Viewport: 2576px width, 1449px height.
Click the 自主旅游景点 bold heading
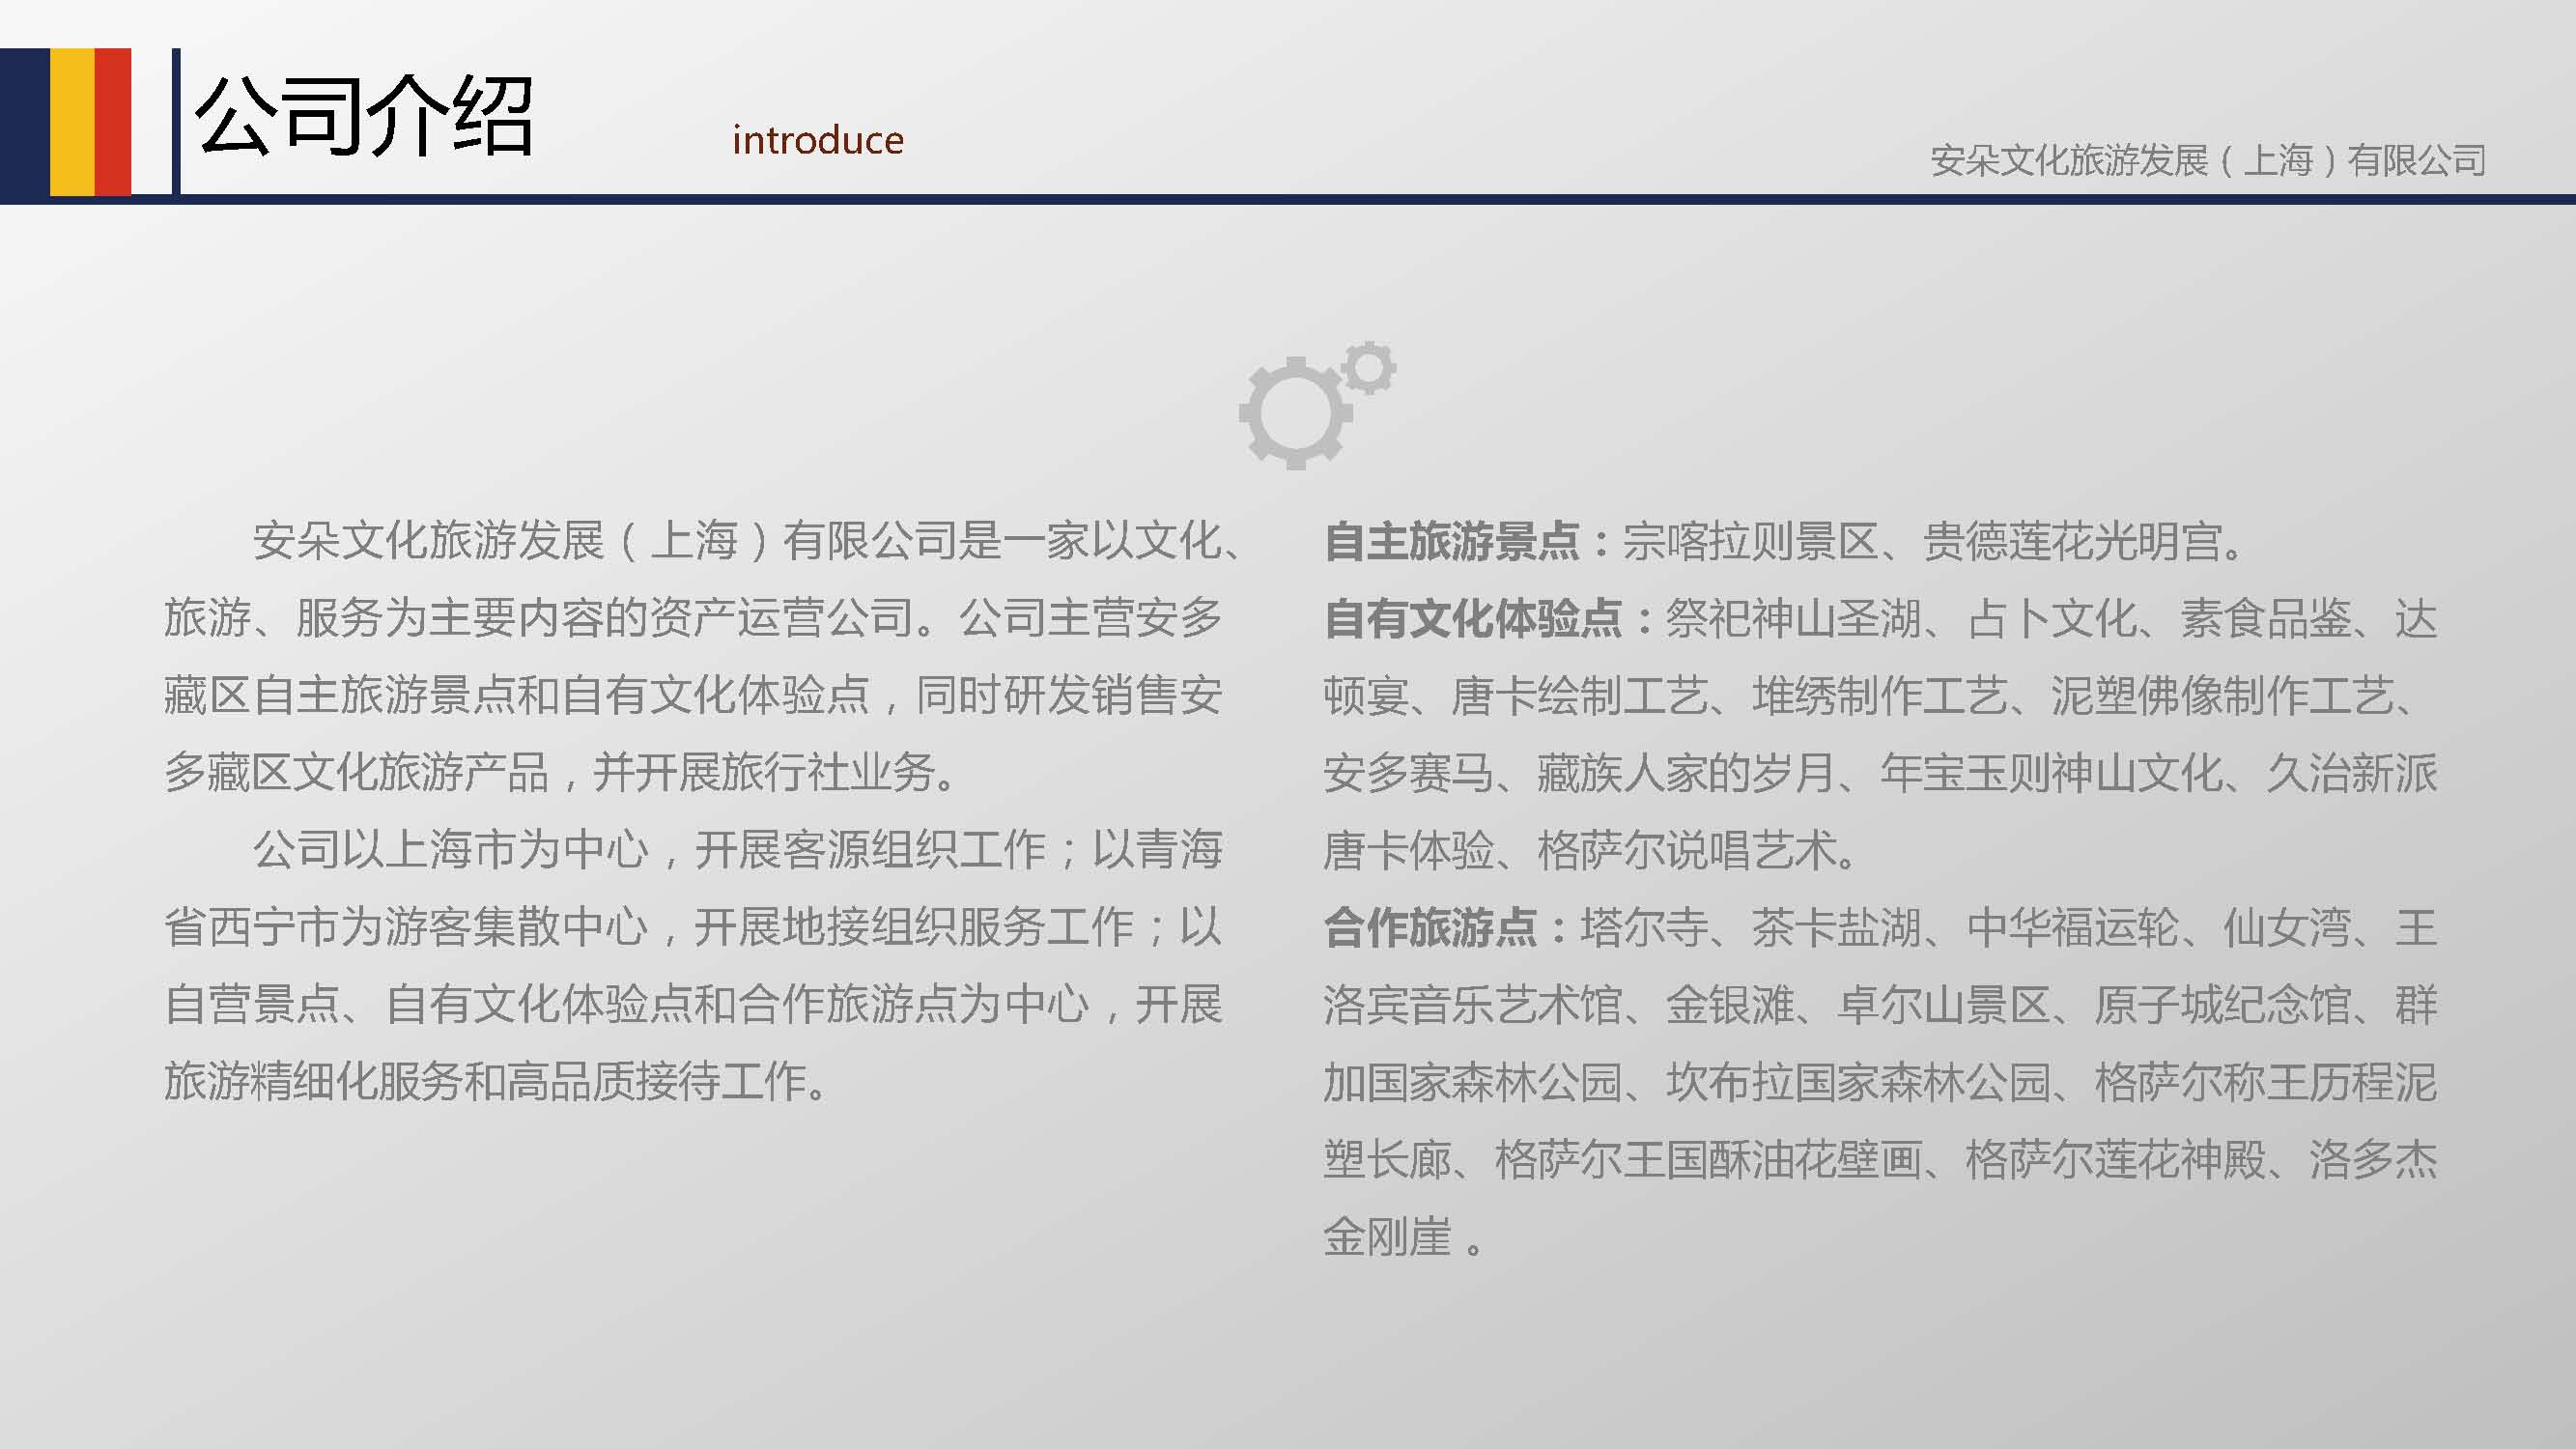click(1452, 542)
